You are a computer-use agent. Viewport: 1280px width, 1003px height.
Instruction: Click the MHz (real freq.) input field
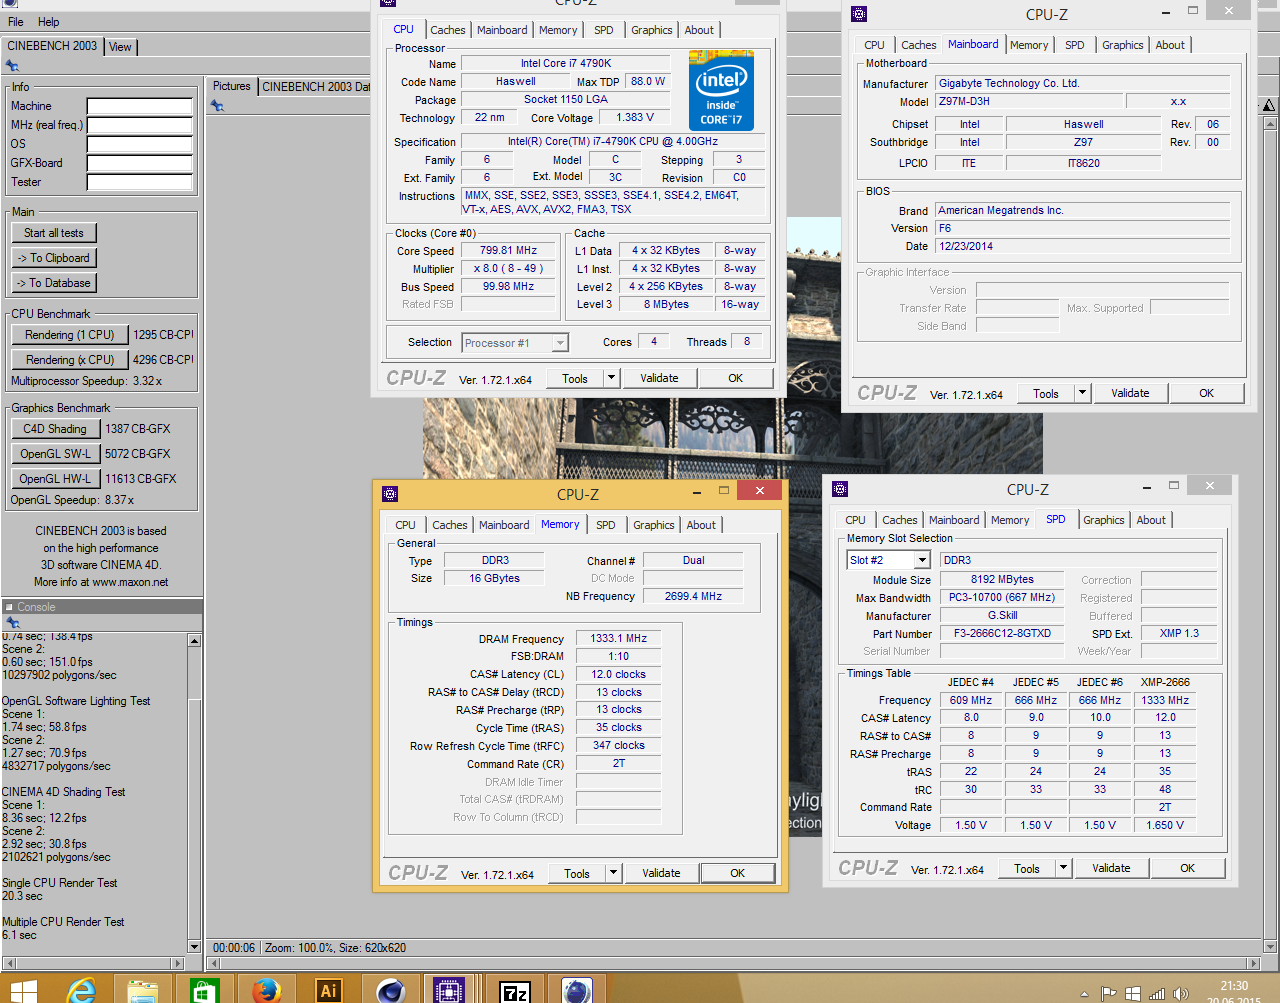139,125
